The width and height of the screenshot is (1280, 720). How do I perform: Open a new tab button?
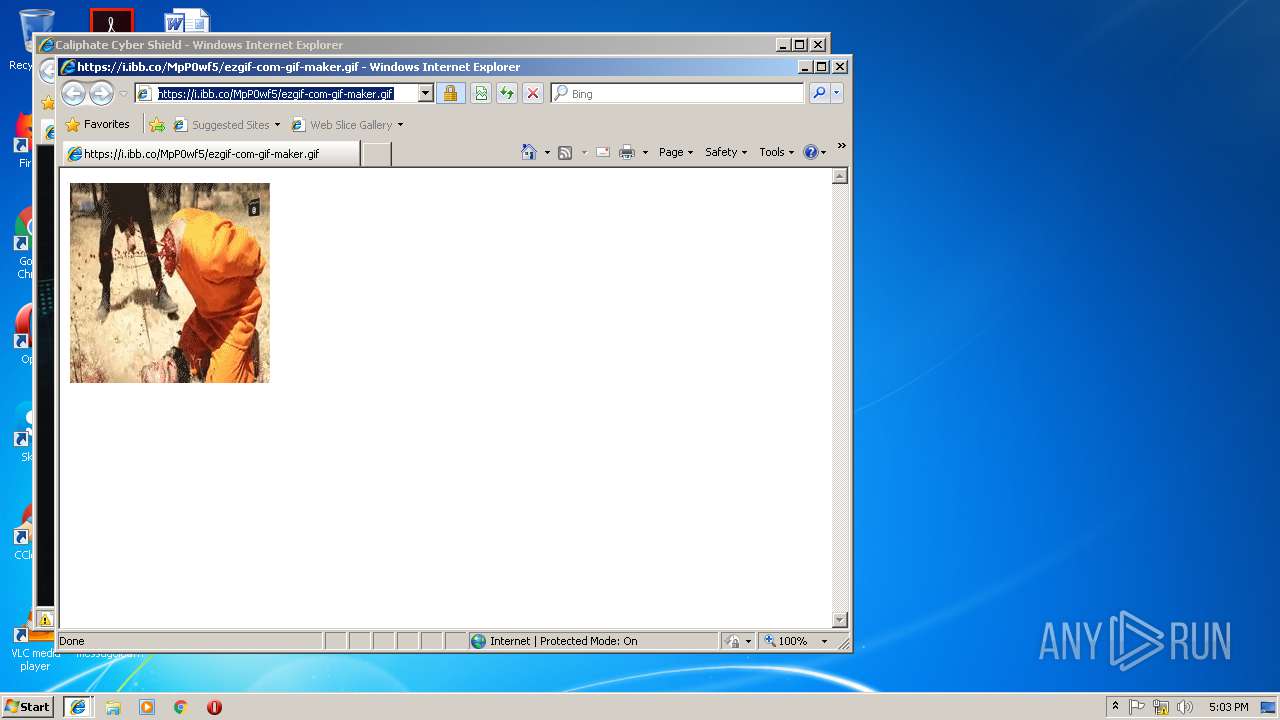click(376, 154)
